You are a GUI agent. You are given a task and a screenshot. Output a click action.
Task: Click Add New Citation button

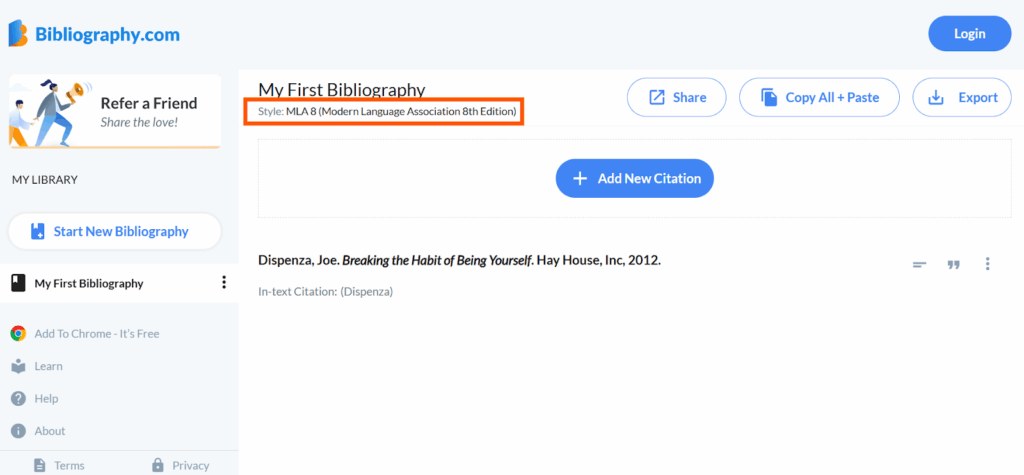point(635,178)
